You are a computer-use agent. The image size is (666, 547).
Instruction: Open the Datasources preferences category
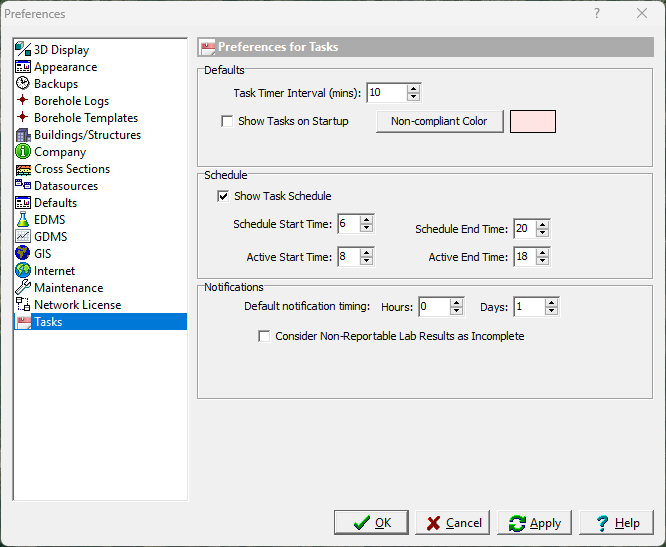66,186
